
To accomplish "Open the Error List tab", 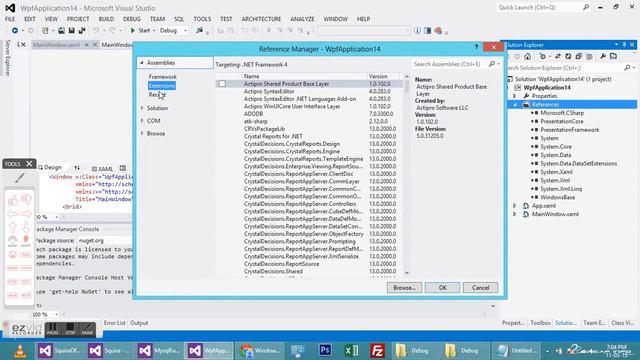I will (115, 323).
